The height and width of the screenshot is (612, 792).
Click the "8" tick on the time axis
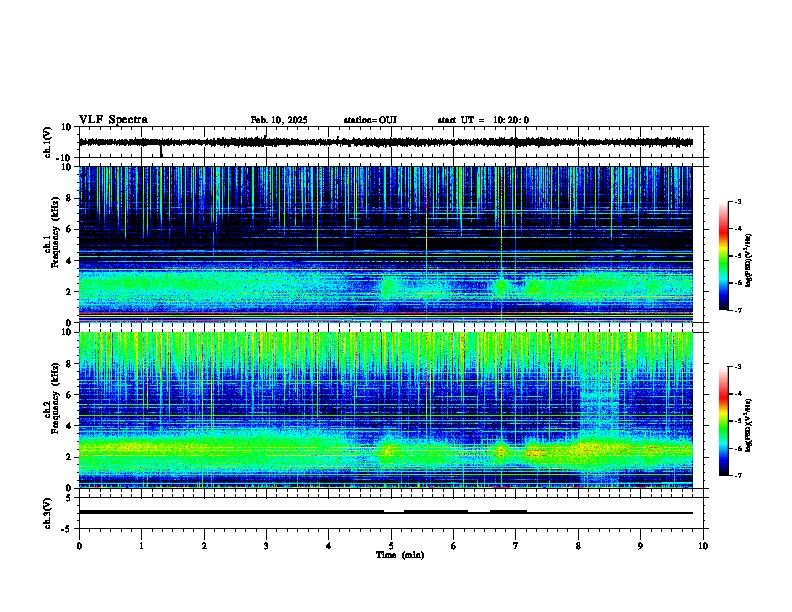click(578, 546)
